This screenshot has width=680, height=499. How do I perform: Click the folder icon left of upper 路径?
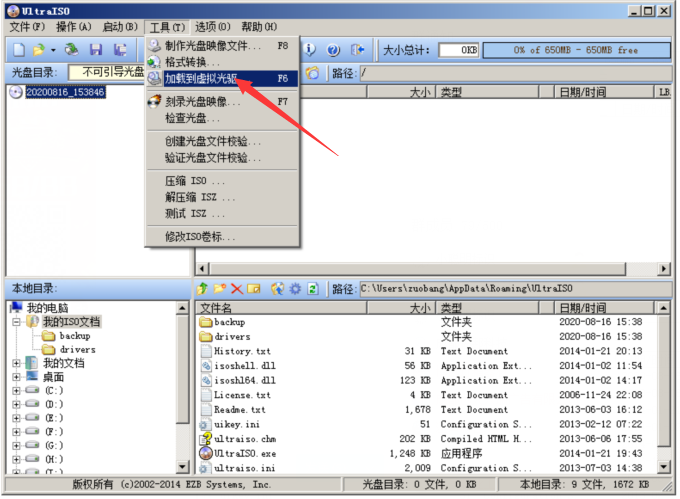(x=312, y=73)
